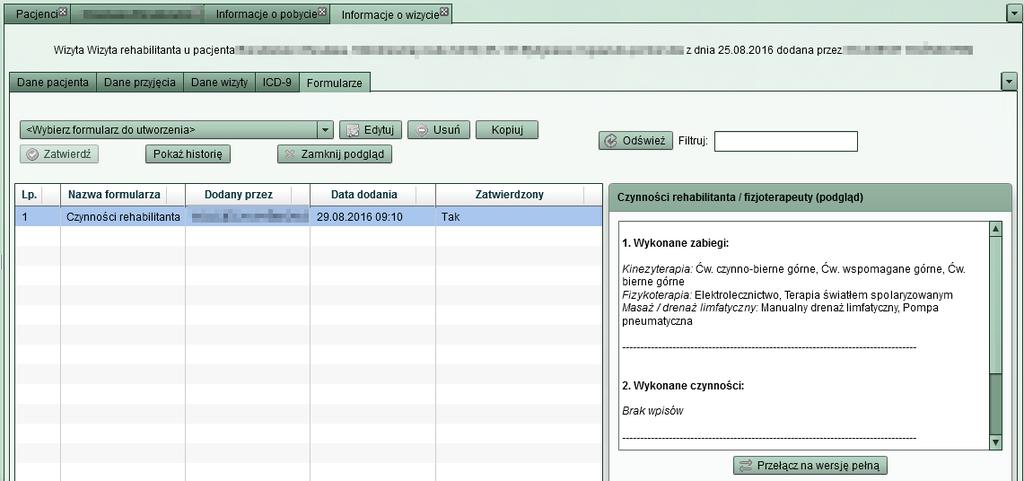Click the '2. Wykonane czynności:' heading
1024x481 pixels.
coord(683,386)
